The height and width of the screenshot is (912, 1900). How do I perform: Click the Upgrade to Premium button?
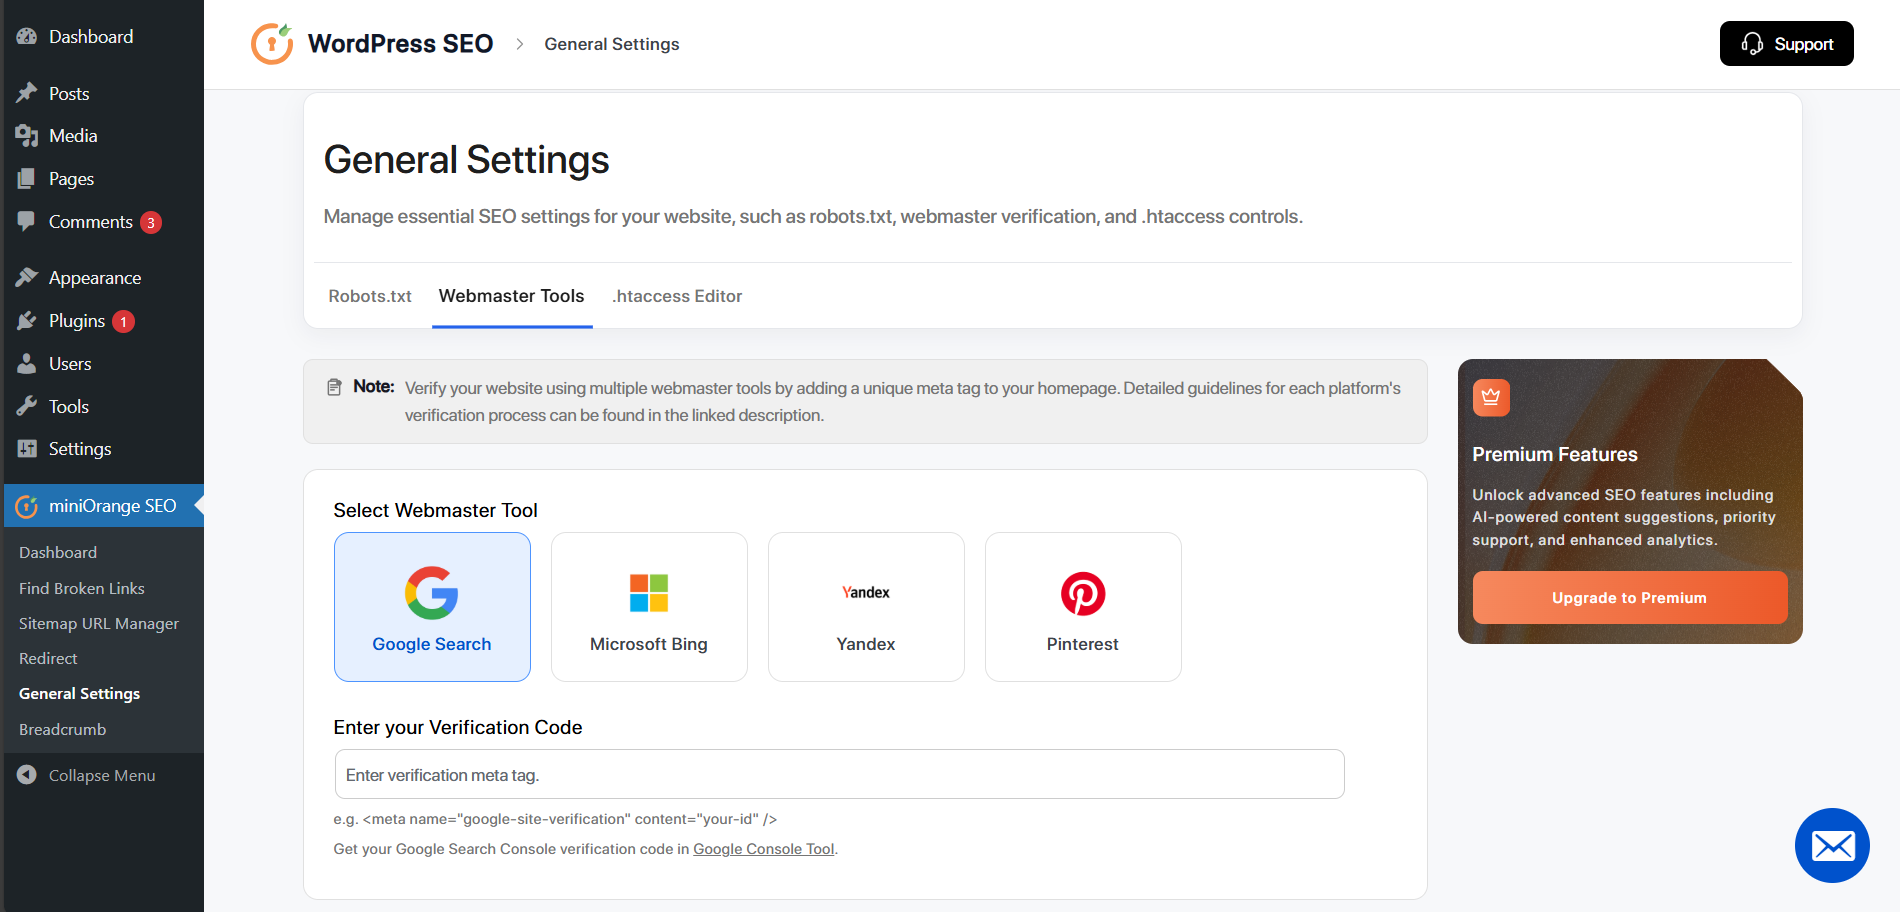[1628, 597]
